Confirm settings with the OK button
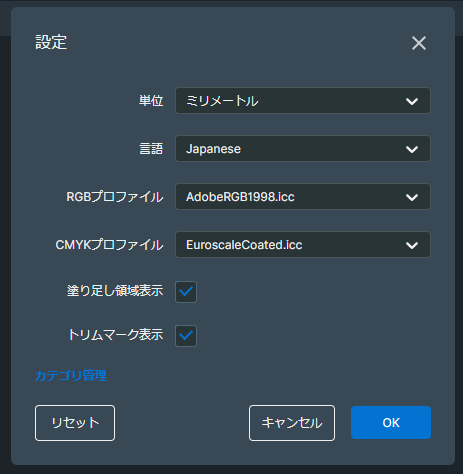The height and width of the screenshot is (474, 463). click(391, 423)
